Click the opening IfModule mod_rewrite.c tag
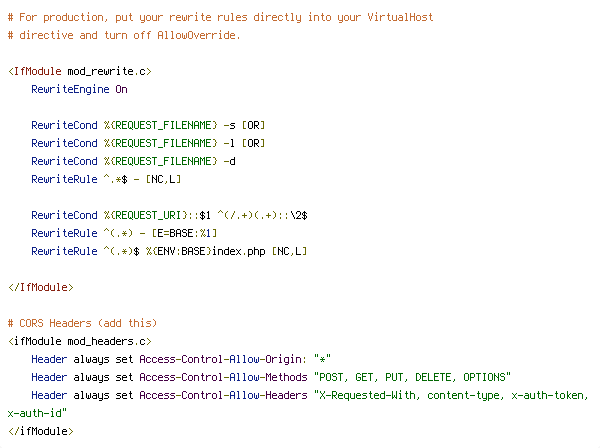Screen dimensions: 600x448 tap(80, 72)
